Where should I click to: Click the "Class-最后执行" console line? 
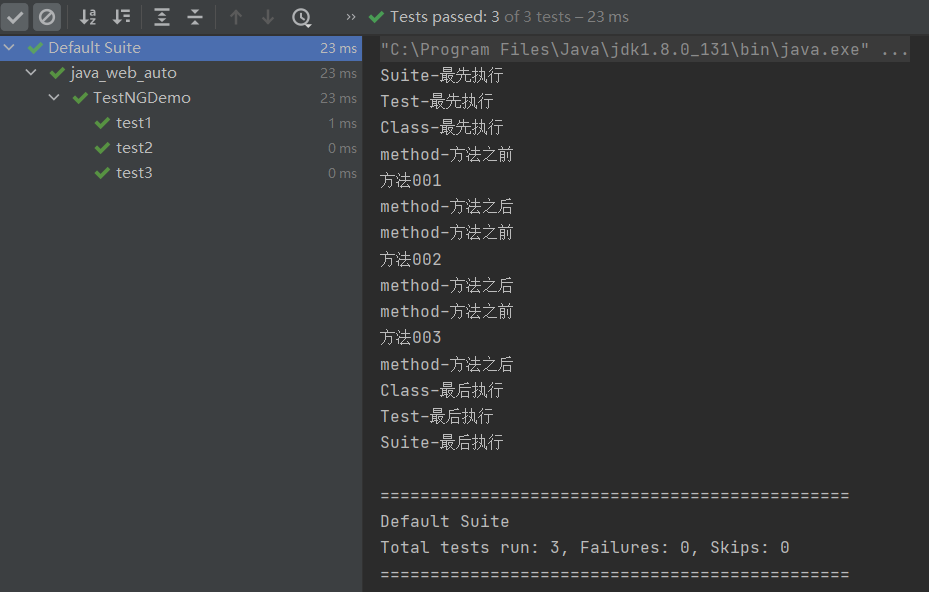(442, 391)
